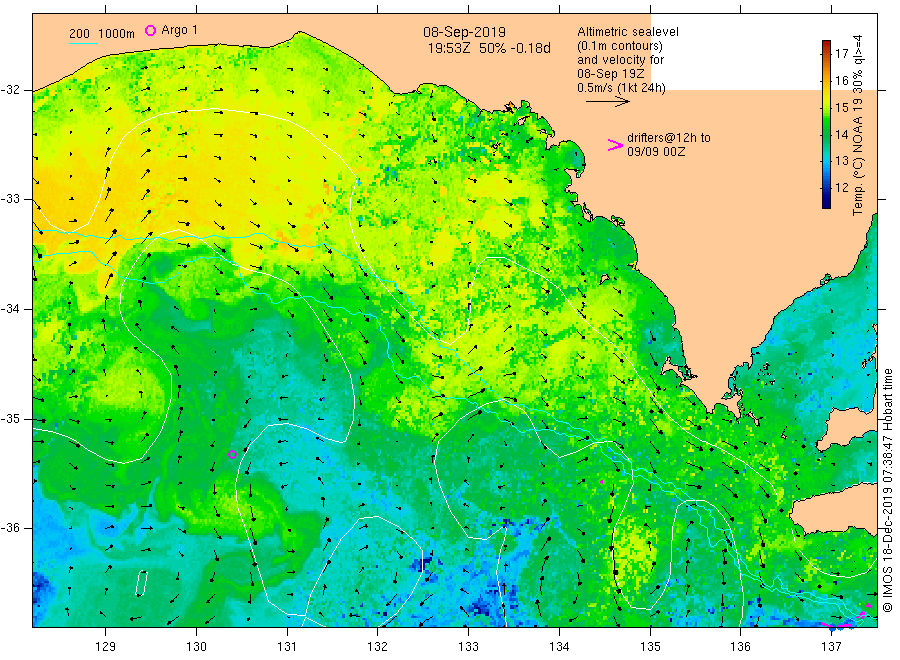
Task: Click the 'Argo 1' legend text
Action: pyautogui.click(x=179, y=30)
